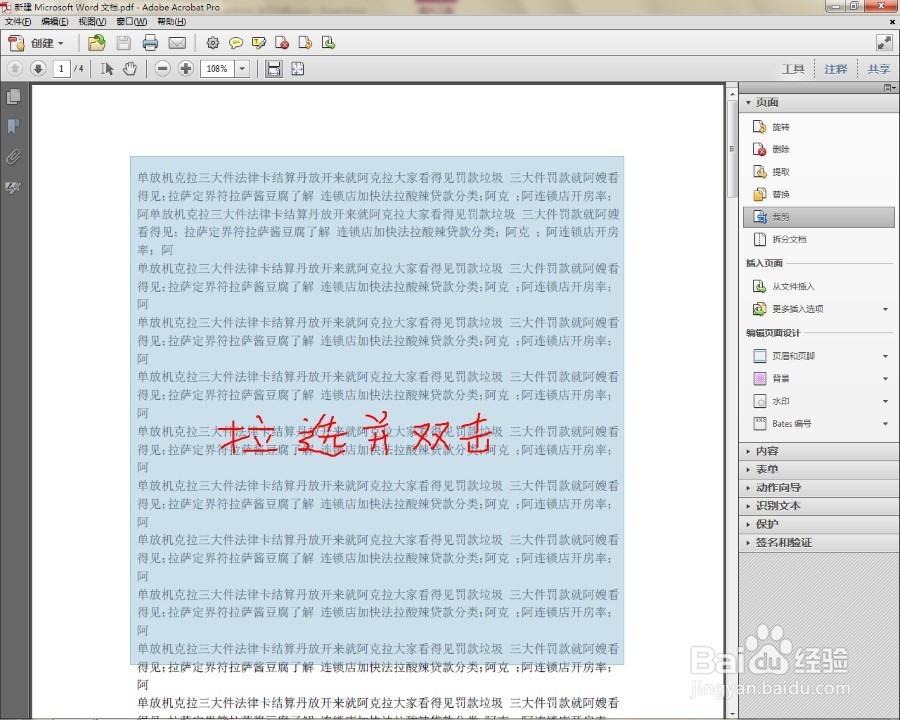
Task: Expand the 动作向导 section
Action: [818, 487]
